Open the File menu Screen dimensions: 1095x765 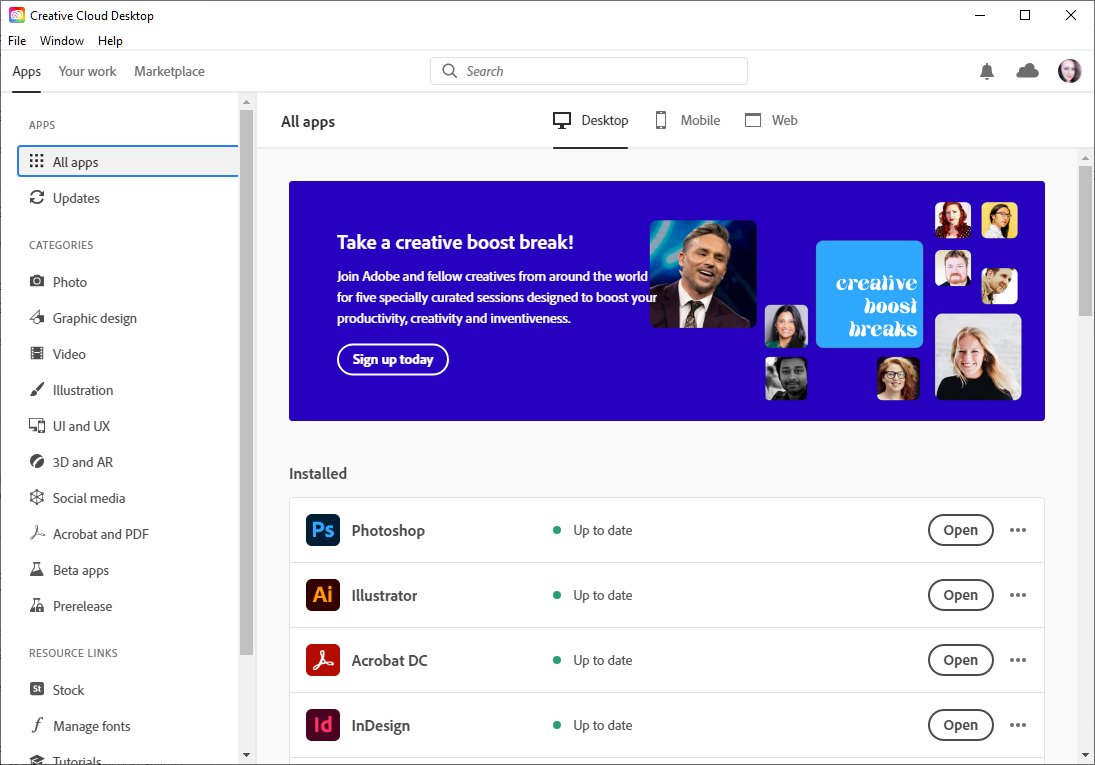(x=17, y=41)
